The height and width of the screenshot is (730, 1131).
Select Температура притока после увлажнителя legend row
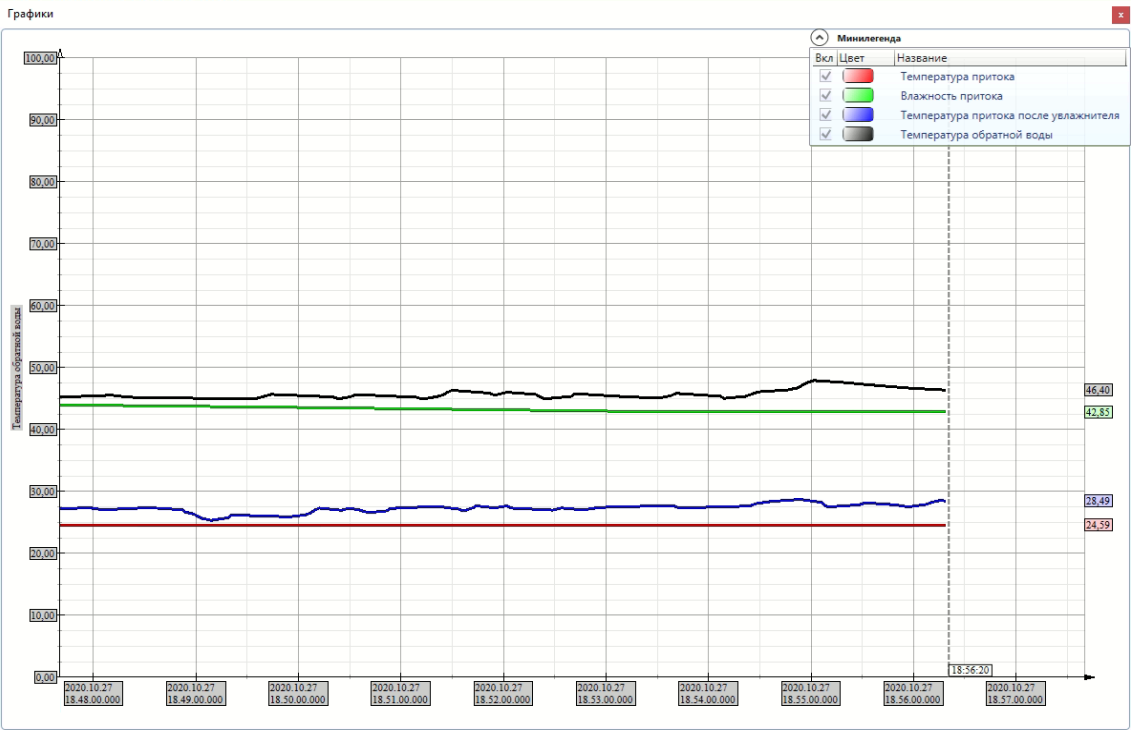[x=1009, y=115]
